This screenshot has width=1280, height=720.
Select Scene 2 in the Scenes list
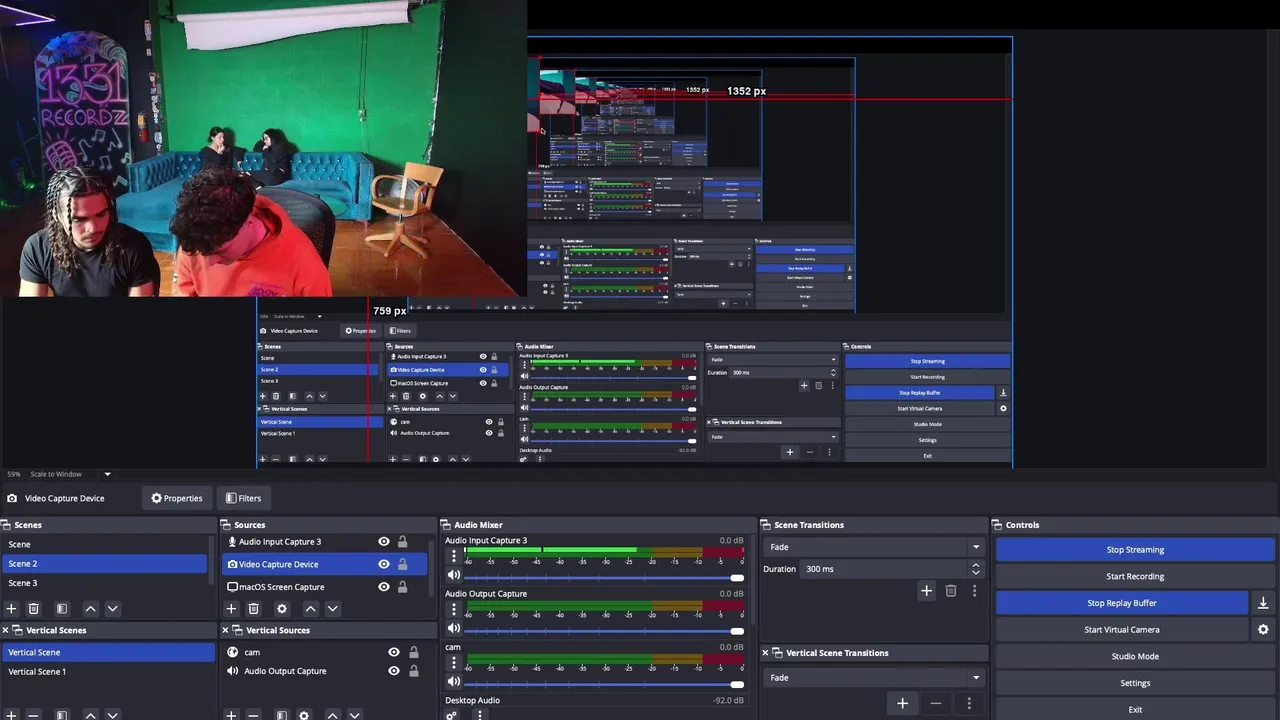click(x=105, y=564)
